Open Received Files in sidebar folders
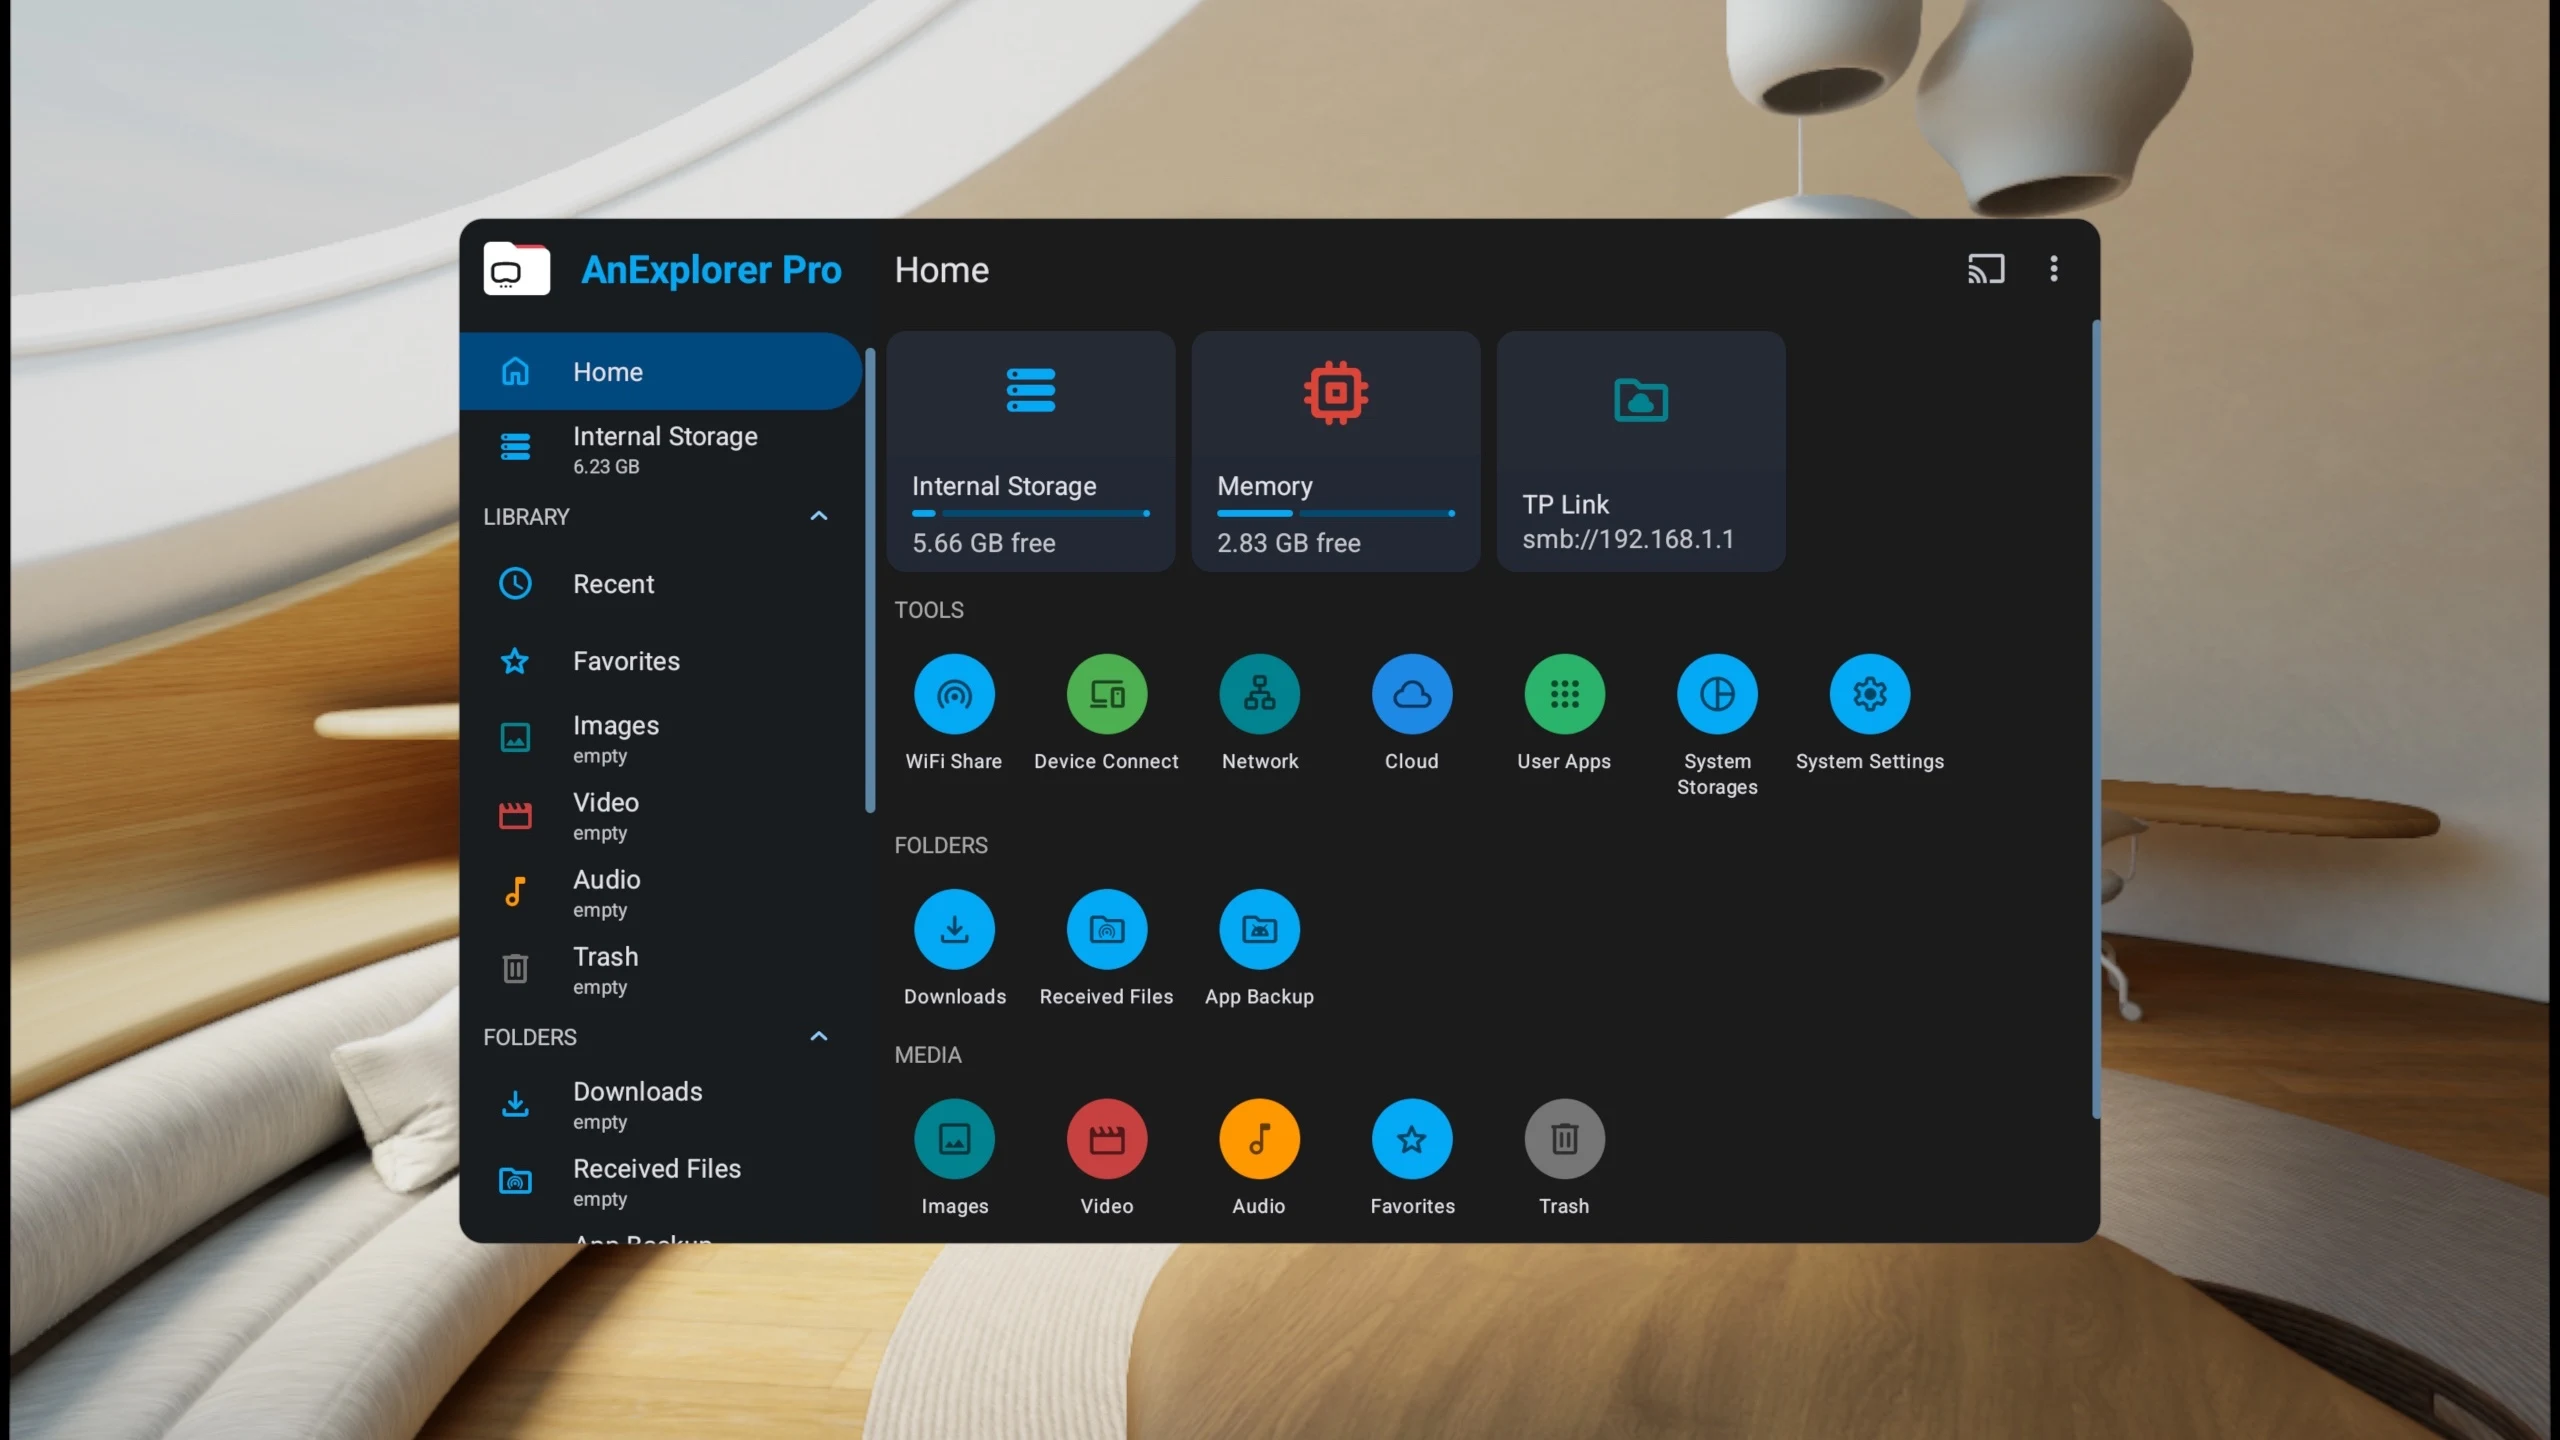This screenshot has width=2560, height=1440. click(660, 1182)
